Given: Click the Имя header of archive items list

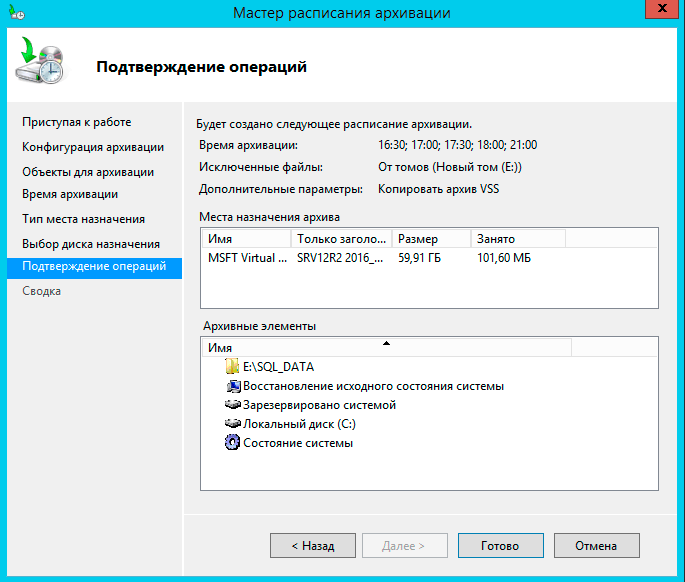Looking at the screenshot, I should point(387,348).
